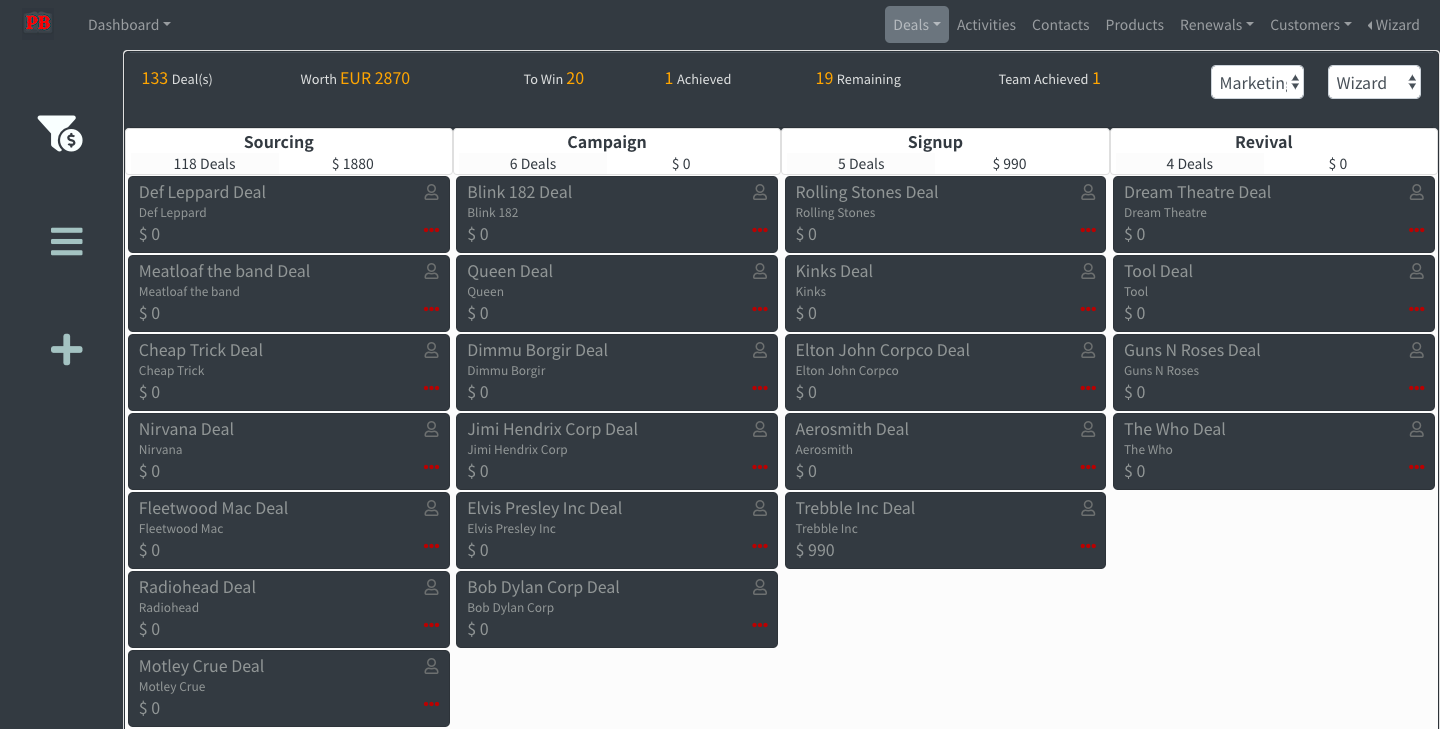Image resolution: width=1440 pixels, height=729 pixels.
Task: Click the Elton John Corpco company name
Action: click(847, 371)
